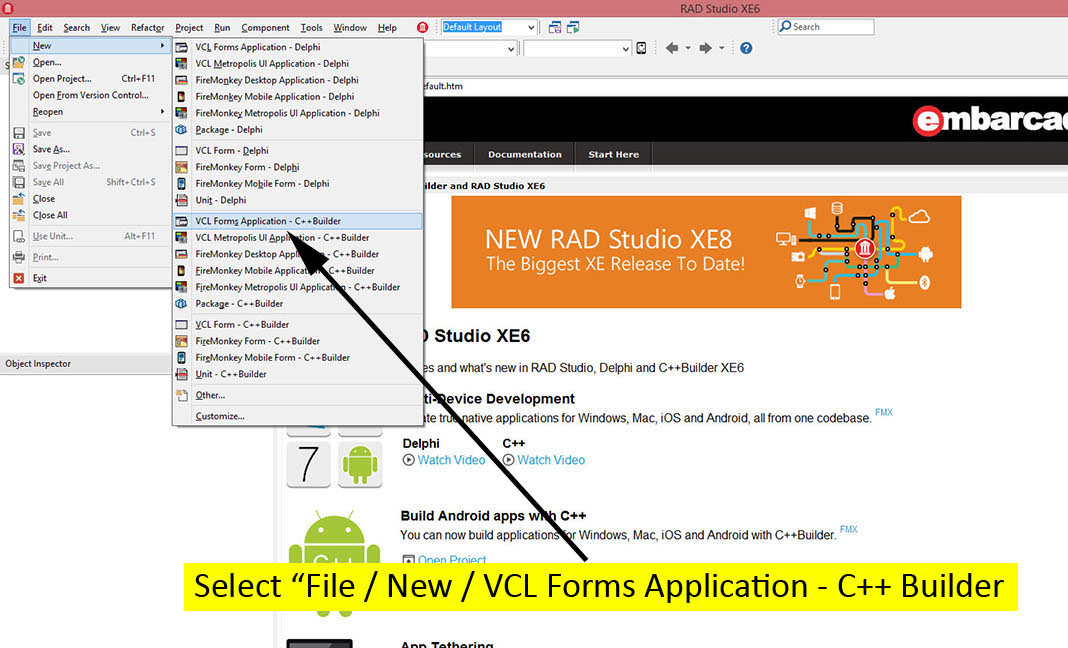Image resolution: width=1068 pixels, height=648 pixels.
Task: Click the Other... icon in New submenu
Action: tap(181, 395)
